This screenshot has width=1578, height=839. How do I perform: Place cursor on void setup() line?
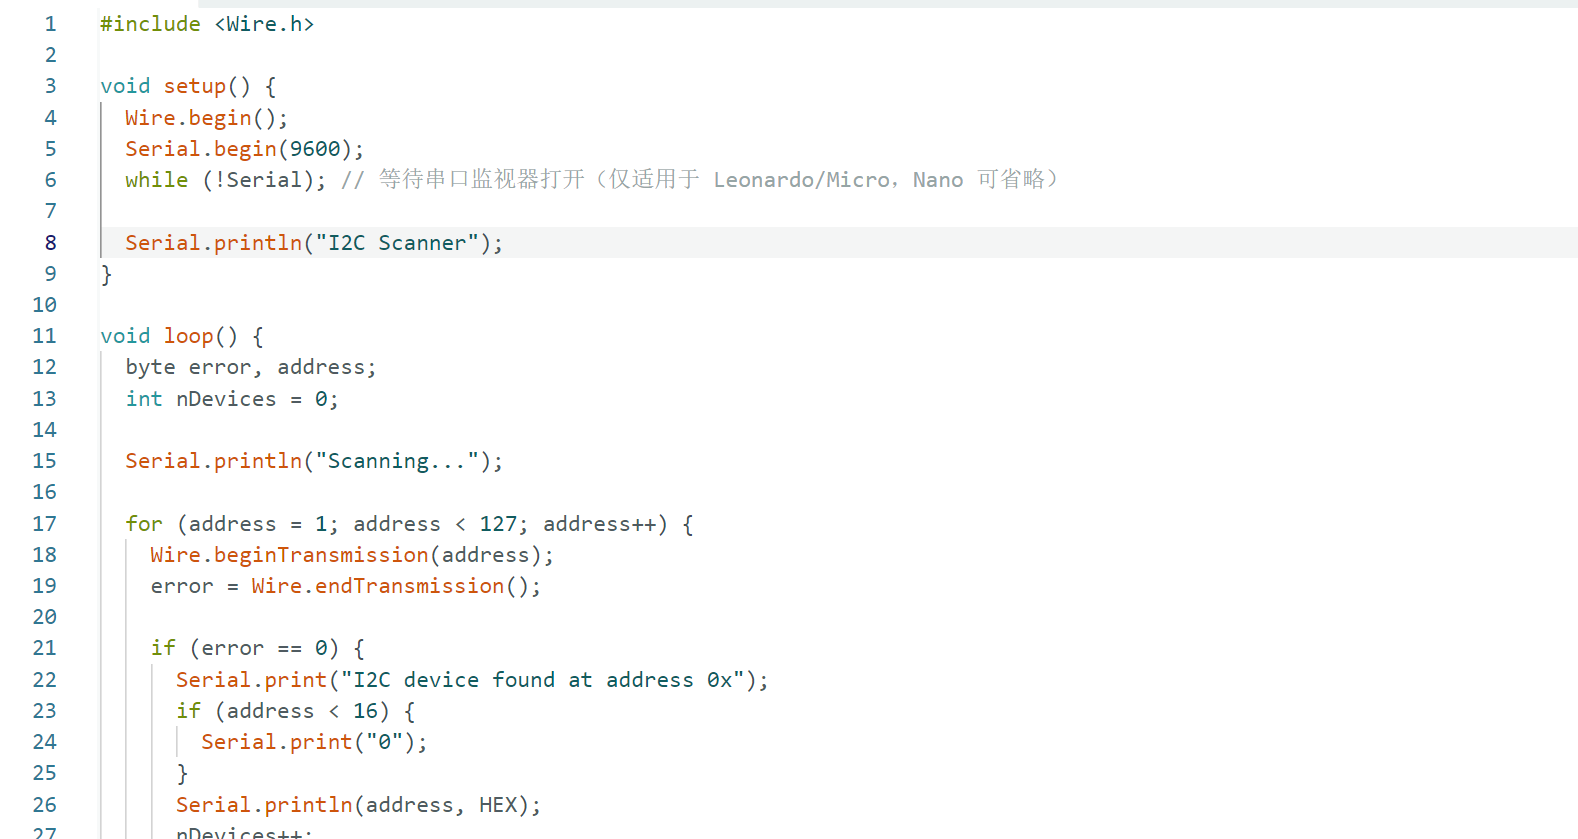click(188, 87)
